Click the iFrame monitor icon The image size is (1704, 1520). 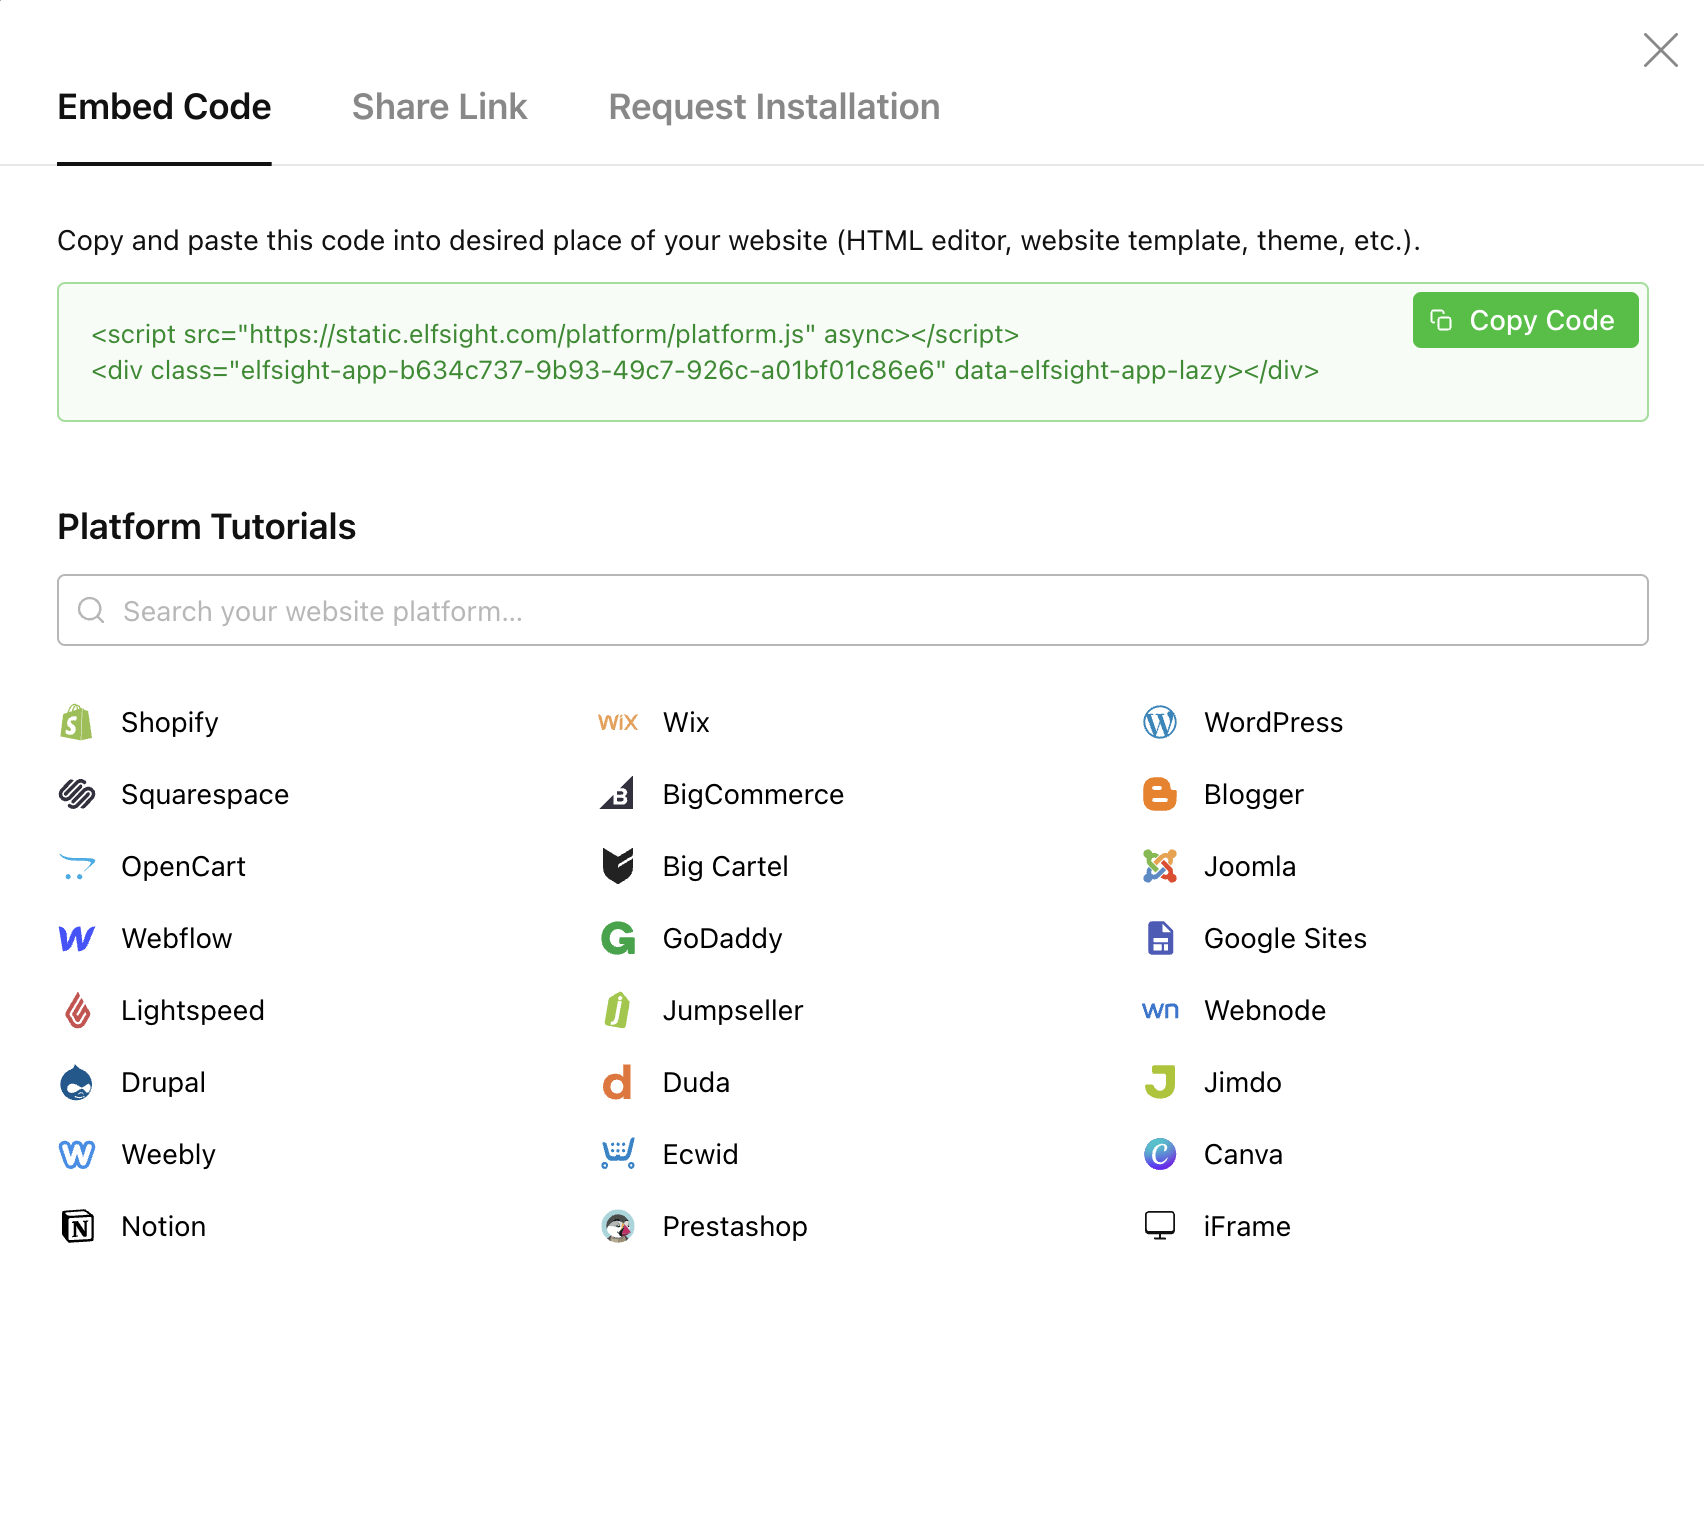click(x=1159, y=1226)
